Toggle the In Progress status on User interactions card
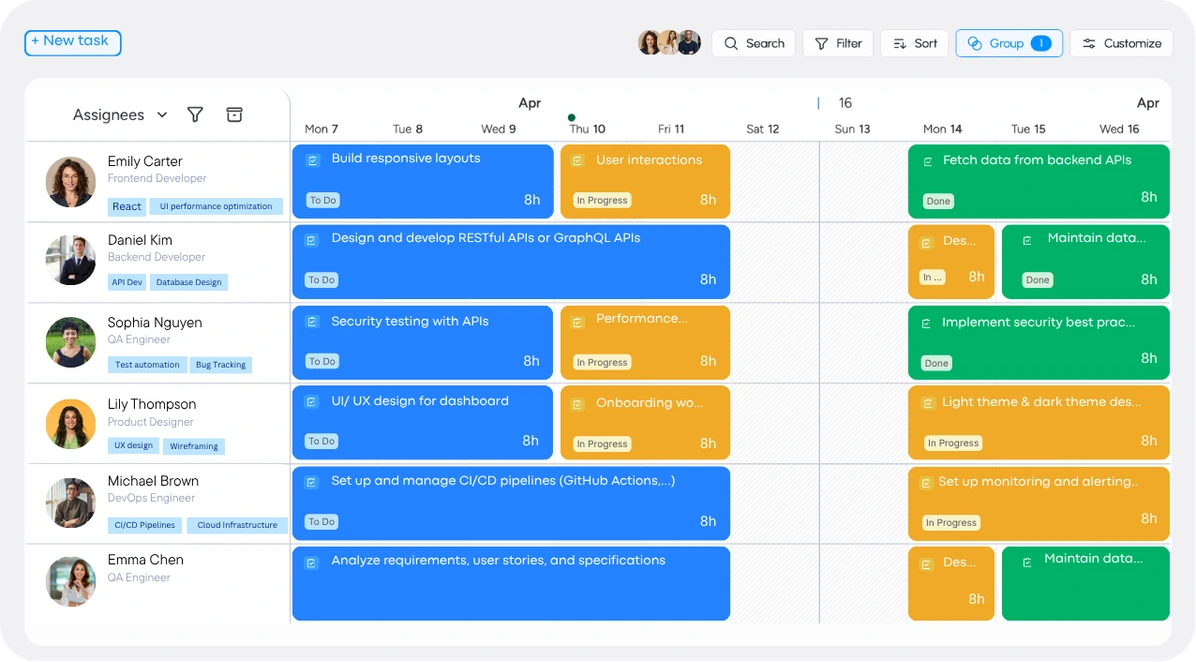1196x662 pixels. (601, 200)
